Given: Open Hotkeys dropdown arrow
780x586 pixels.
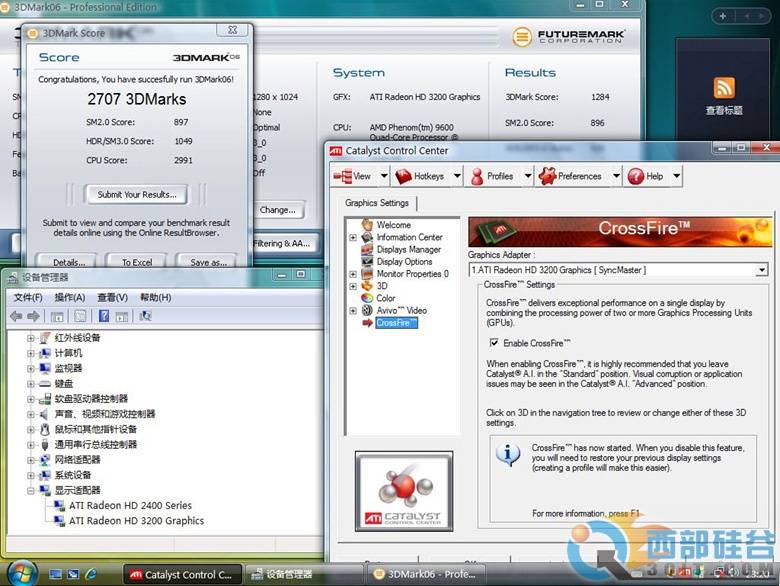Looking at the screenshot, I should point(457,176).
